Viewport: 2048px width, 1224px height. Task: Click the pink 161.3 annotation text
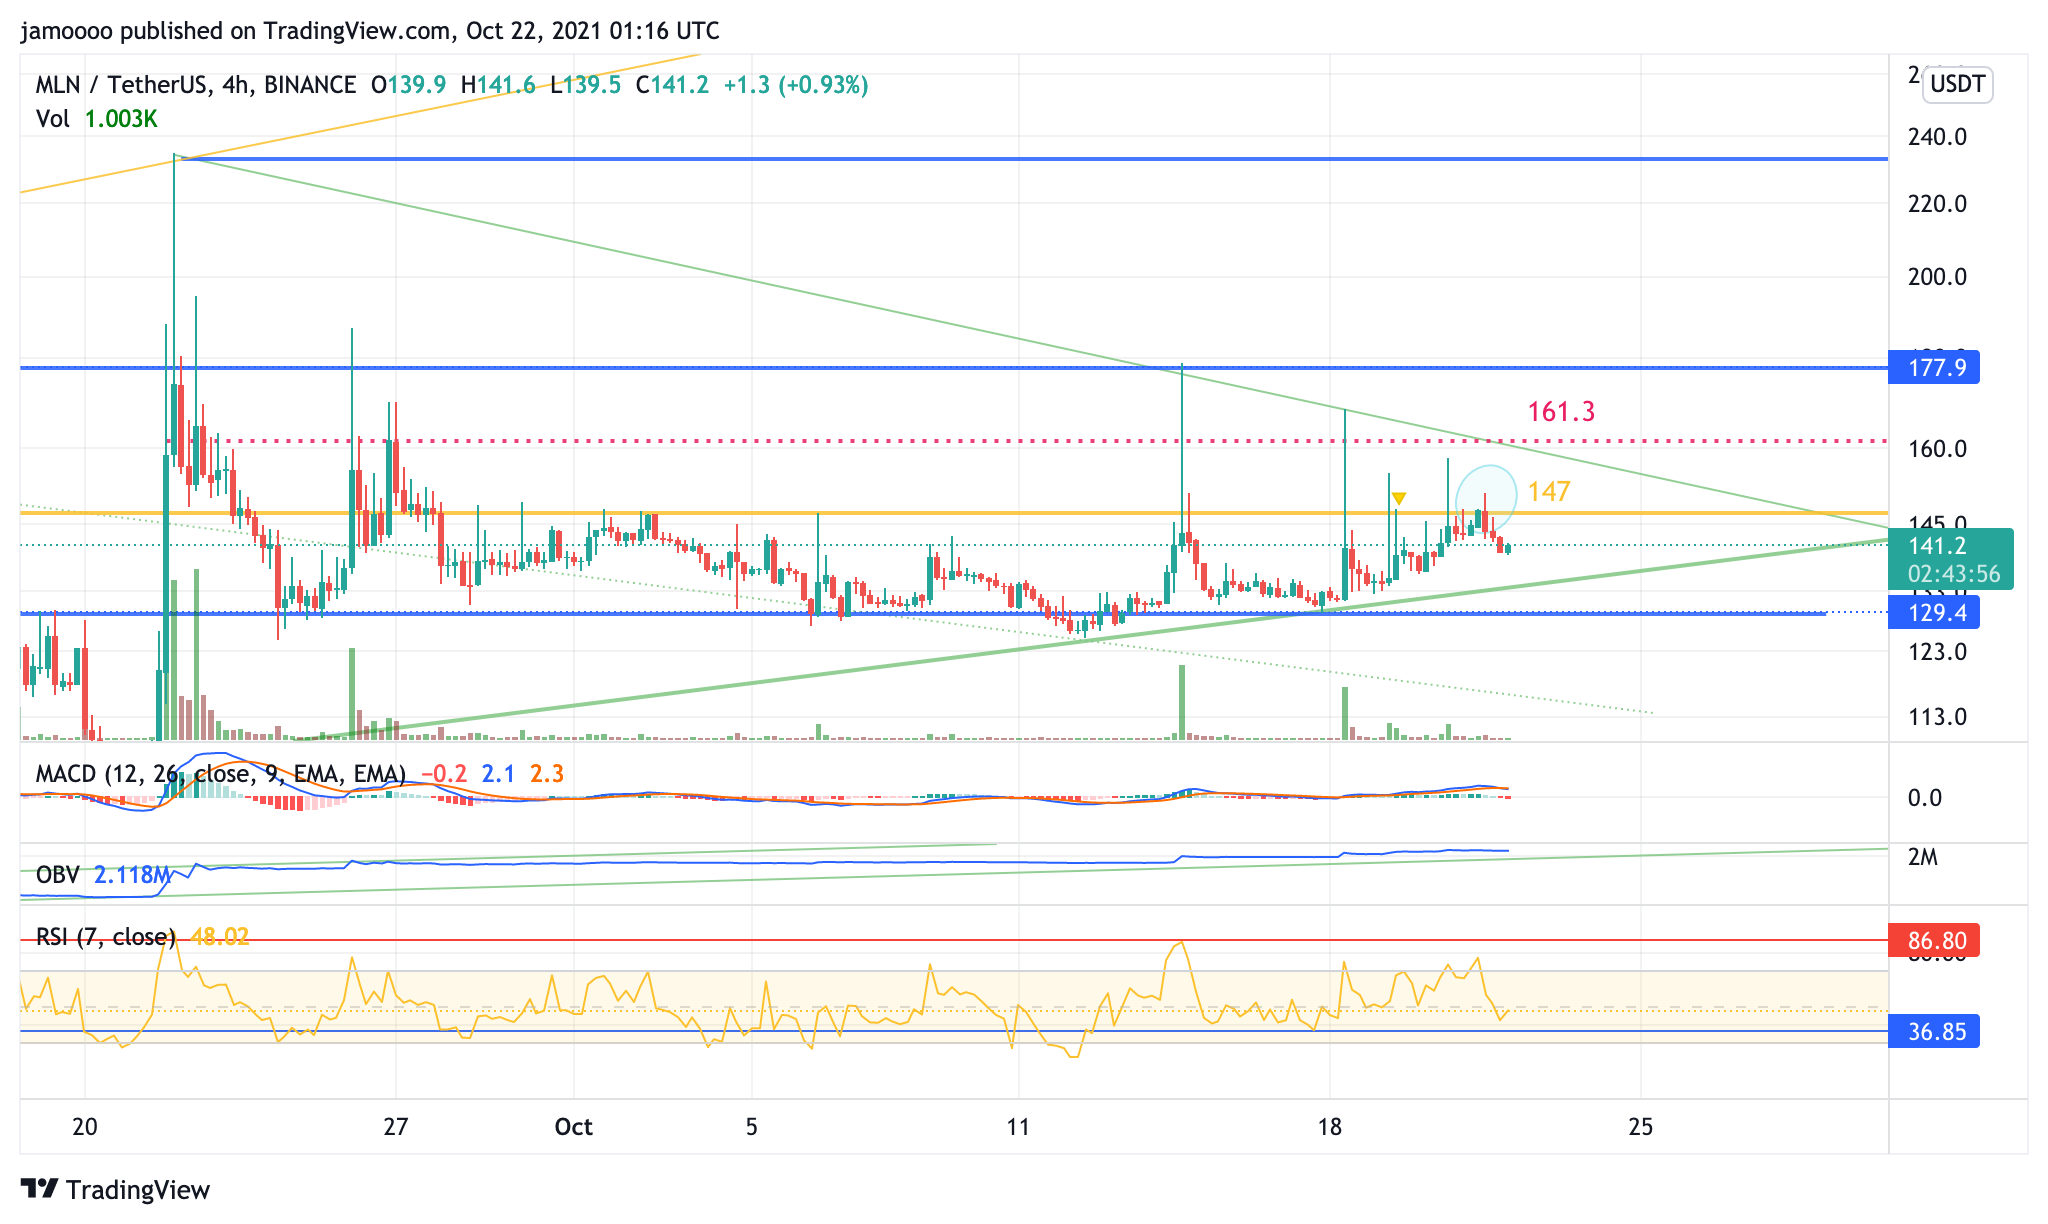(x=1561, y=411)
